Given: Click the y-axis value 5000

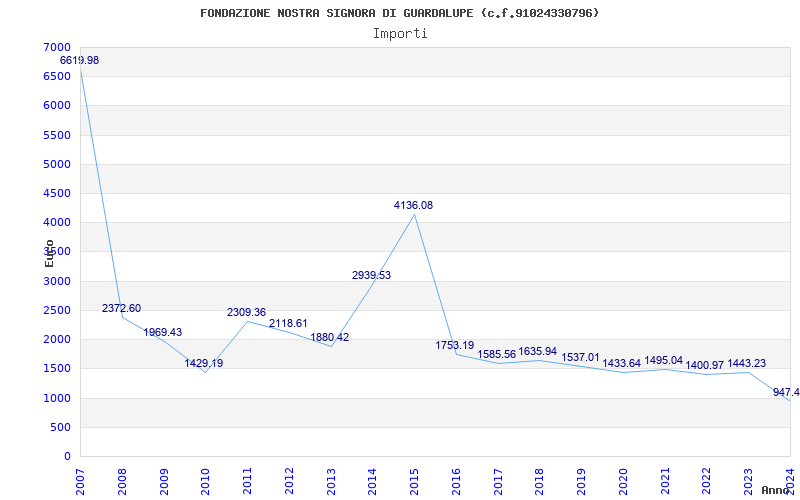Looking at the screenshot, I should (x=58, y=164).
